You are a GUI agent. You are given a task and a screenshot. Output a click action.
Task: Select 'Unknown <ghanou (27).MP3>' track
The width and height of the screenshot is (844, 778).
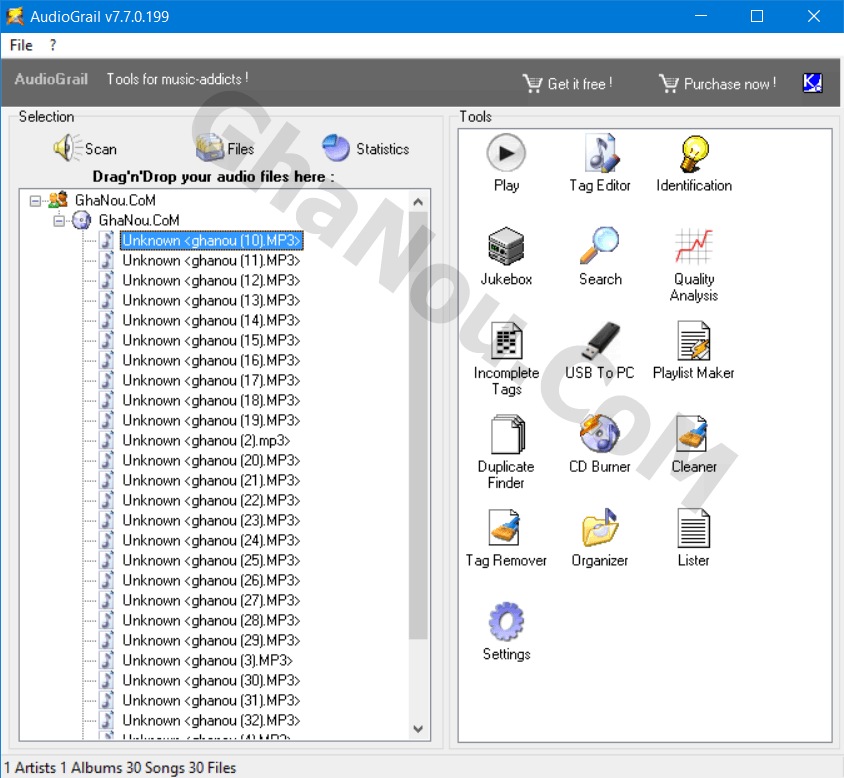(211, 600)
